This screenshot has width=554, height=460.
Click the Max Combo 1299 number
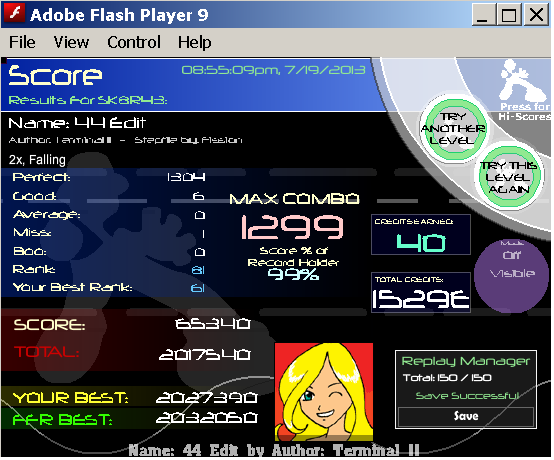(x=293, y=228)
